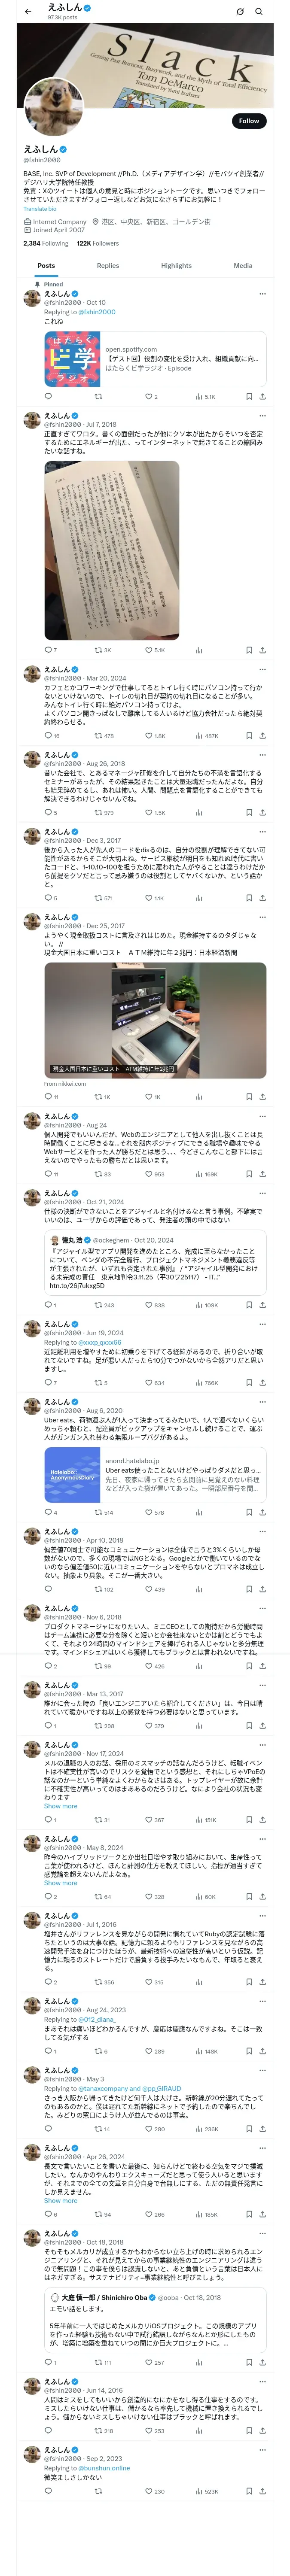The height and width of the screenshot is (2576, 290).
Task: Click the Follow button
Action: [x=248, y=120]
